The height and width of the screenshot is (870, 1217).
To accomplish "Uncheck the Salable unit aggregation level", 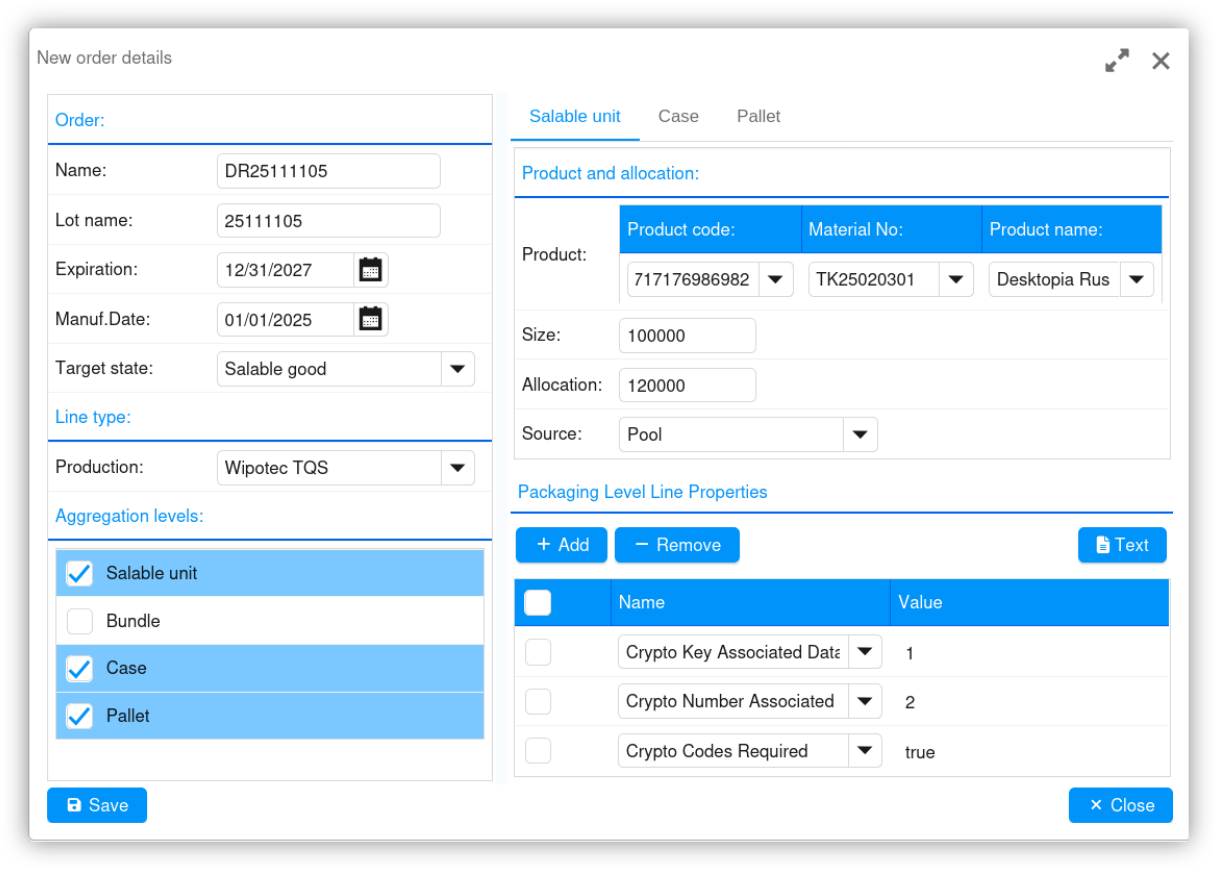I will point(79,573).
